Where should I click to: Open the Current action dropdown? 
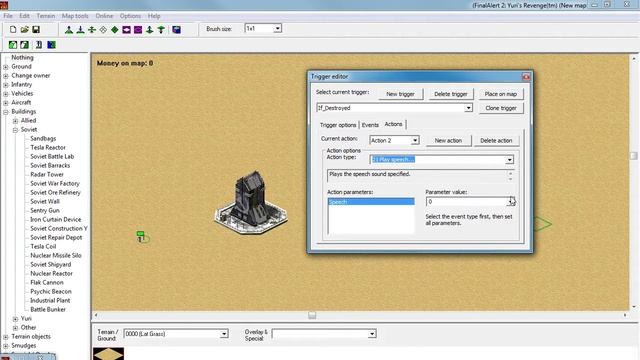coord(415,140)
